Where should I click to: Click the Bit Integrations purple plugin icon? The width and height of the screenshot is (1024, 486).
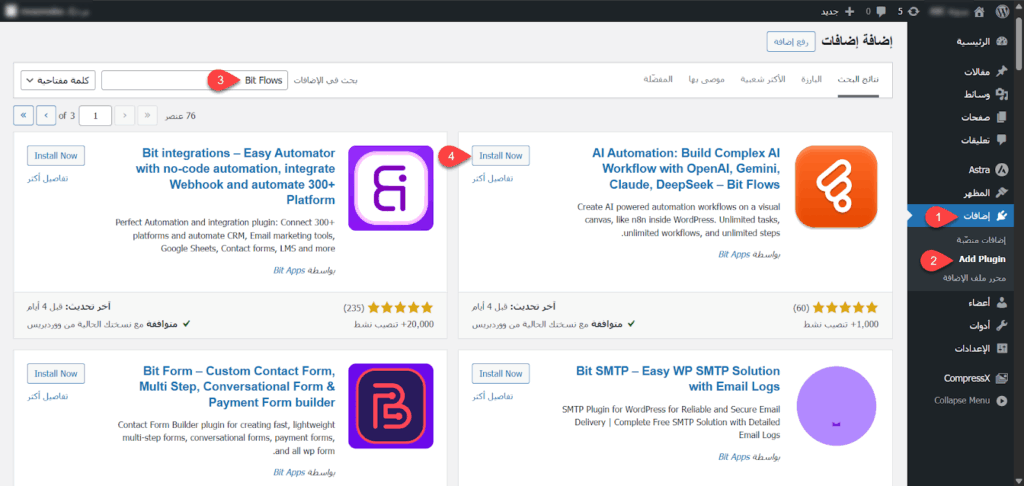(x=390, y=187)
